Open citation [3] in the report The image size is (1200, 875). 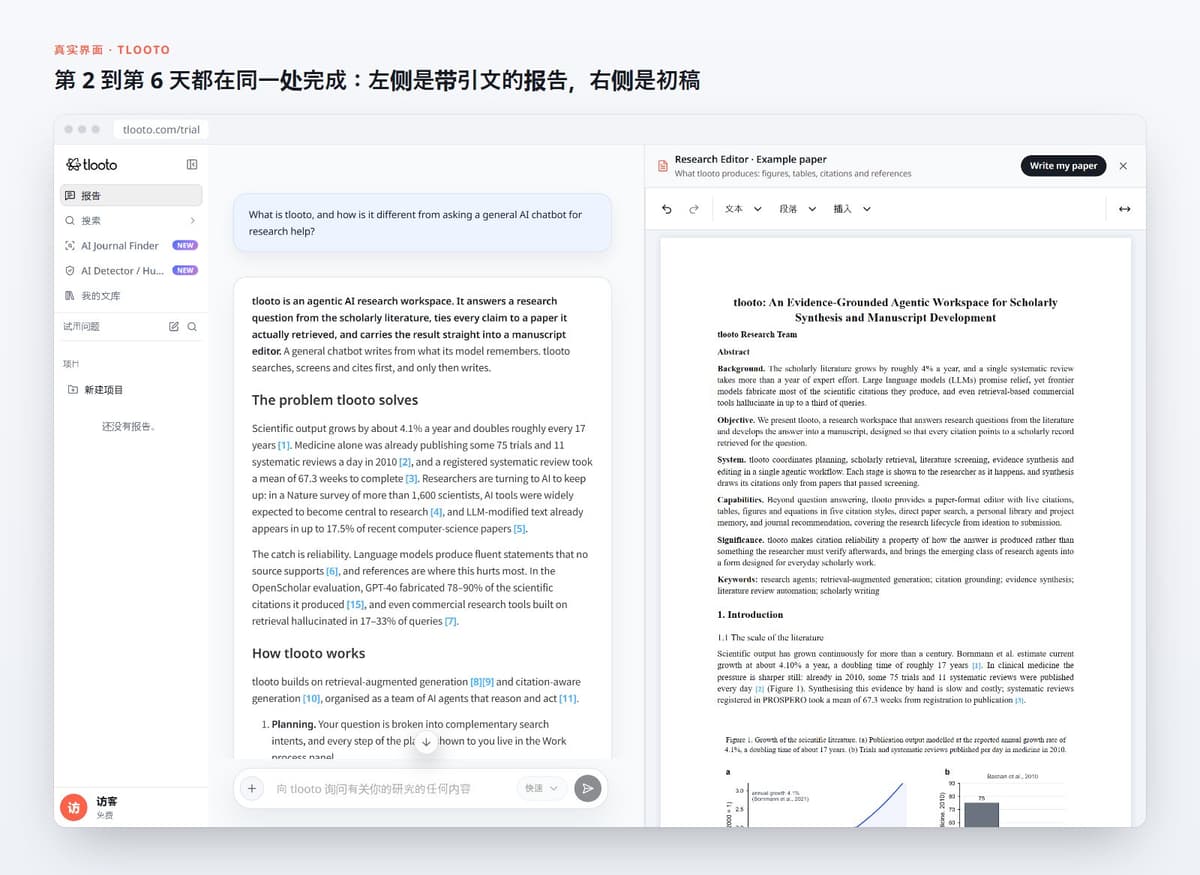click(x=411, y=479)
